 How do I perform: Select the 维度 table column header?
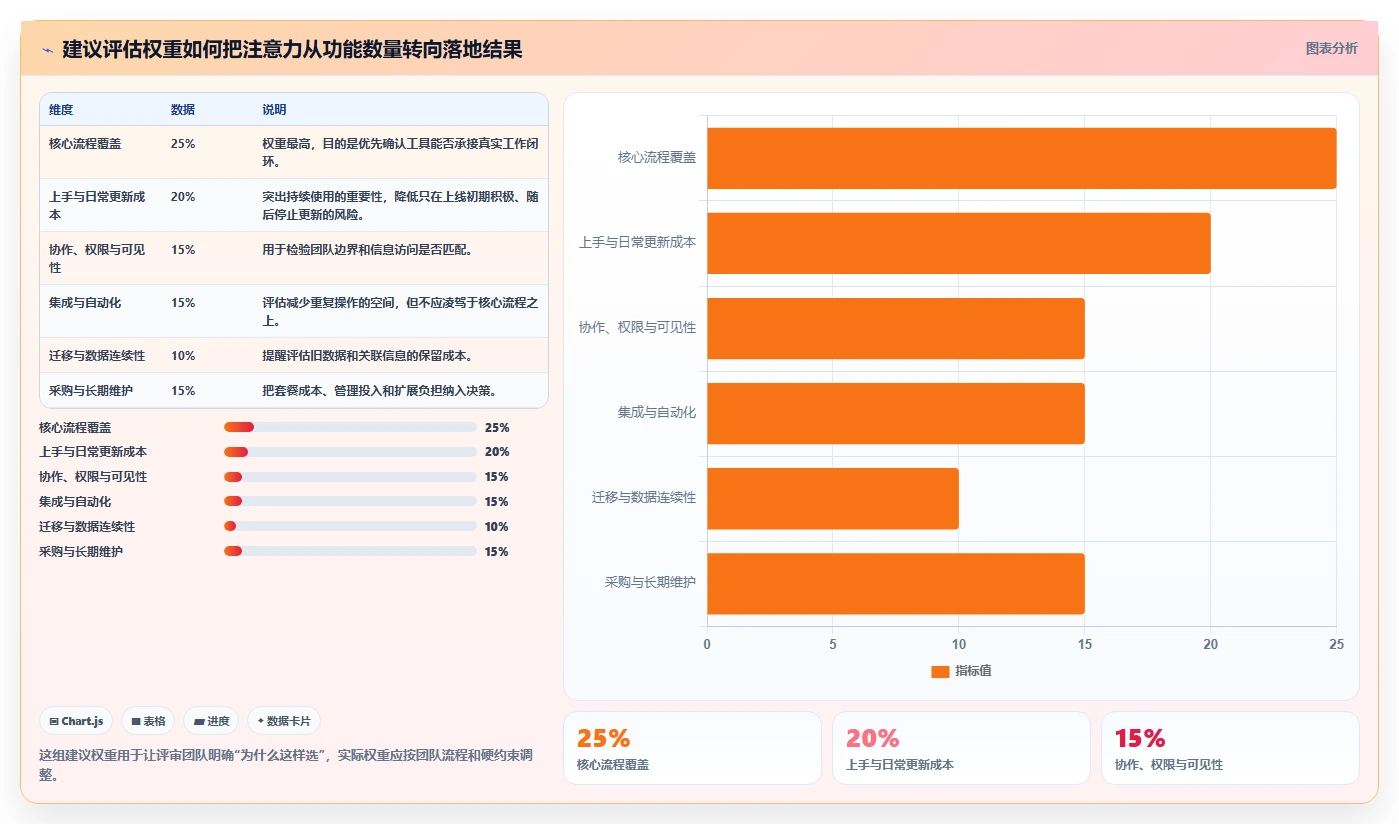(61, 110)
